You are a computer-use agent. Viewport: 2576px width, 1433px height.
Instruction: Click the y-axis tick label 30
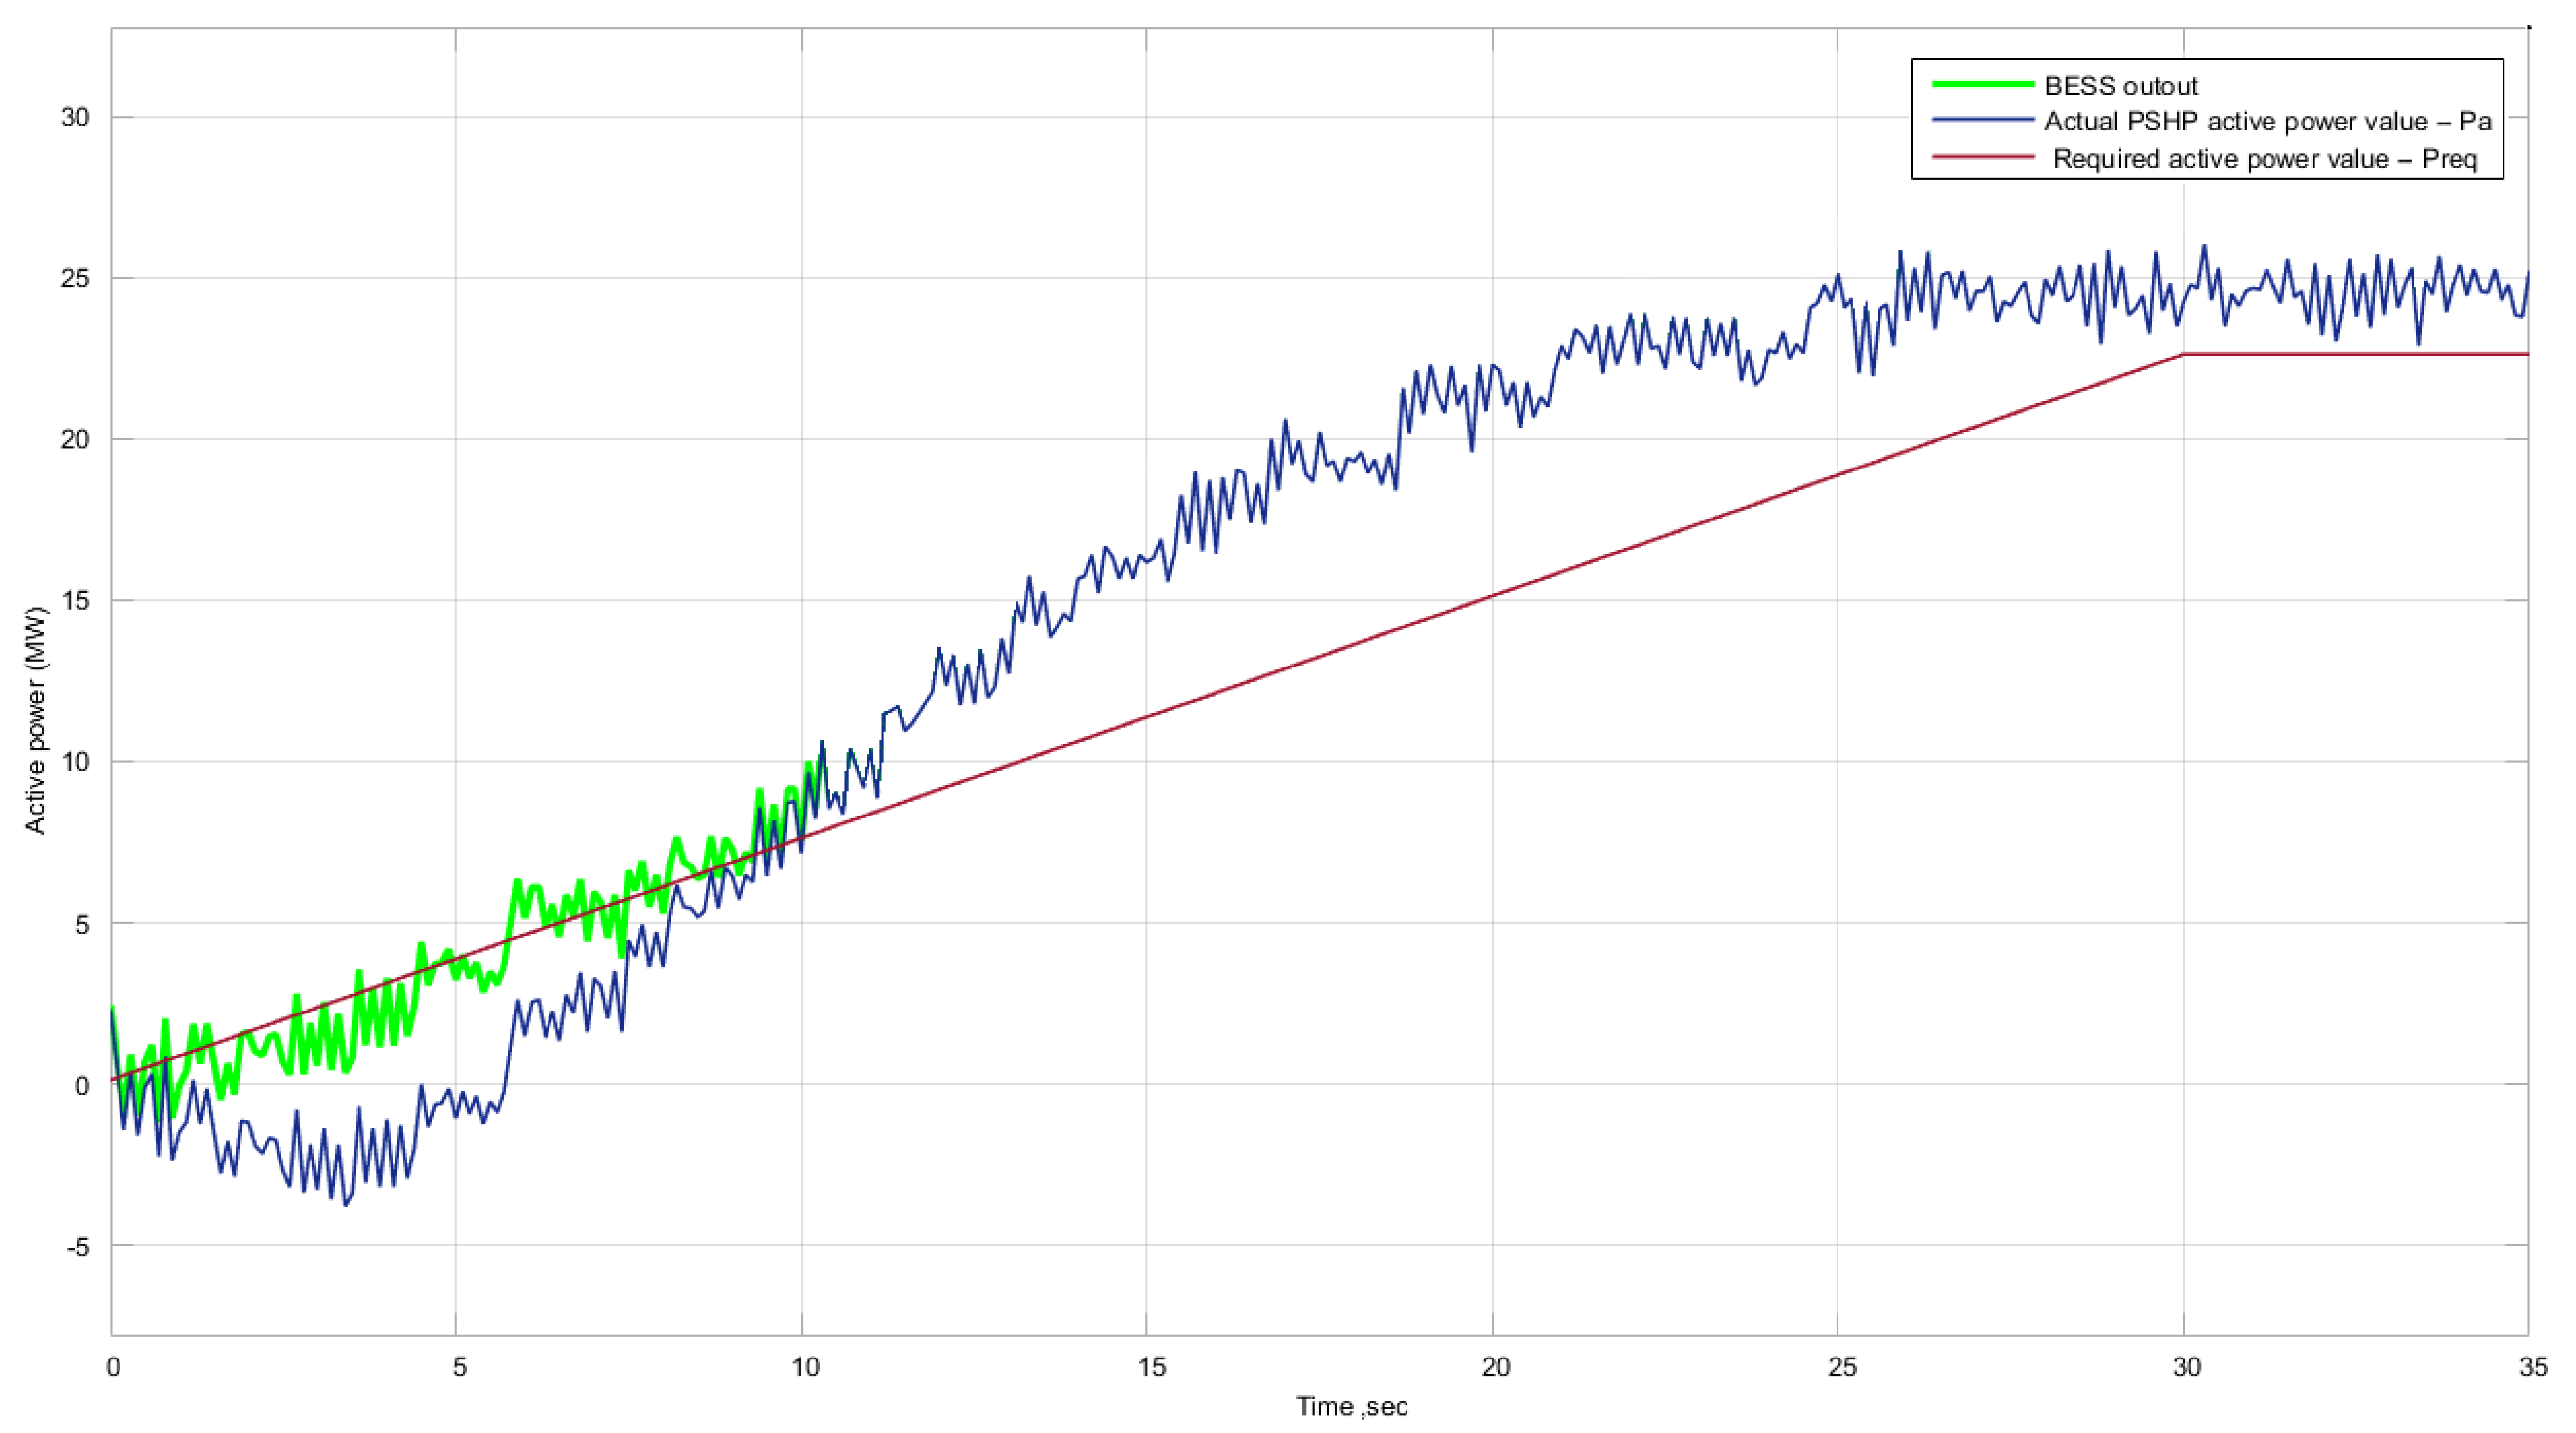point(75,118)
